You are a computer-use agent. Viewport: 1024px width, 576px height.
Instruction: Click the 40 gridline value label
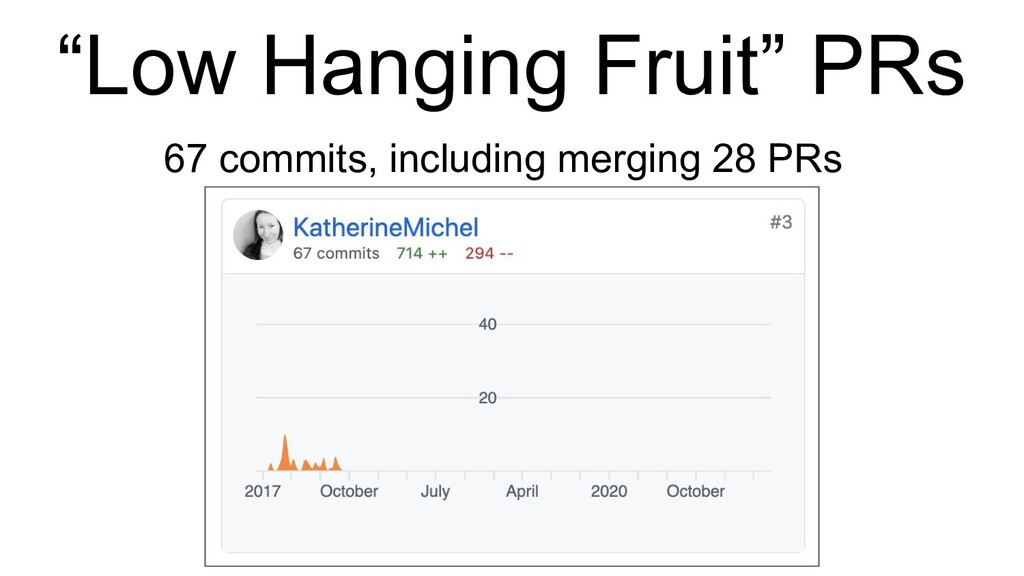[x=487, y=324]
